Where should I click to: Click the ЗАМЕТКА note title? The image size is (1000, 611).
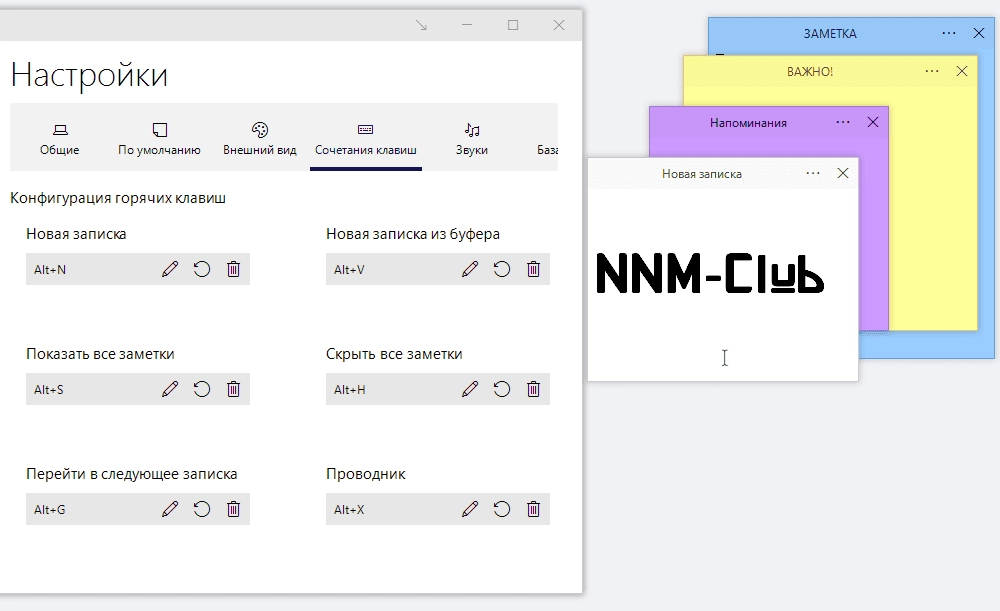coord(830,34)
